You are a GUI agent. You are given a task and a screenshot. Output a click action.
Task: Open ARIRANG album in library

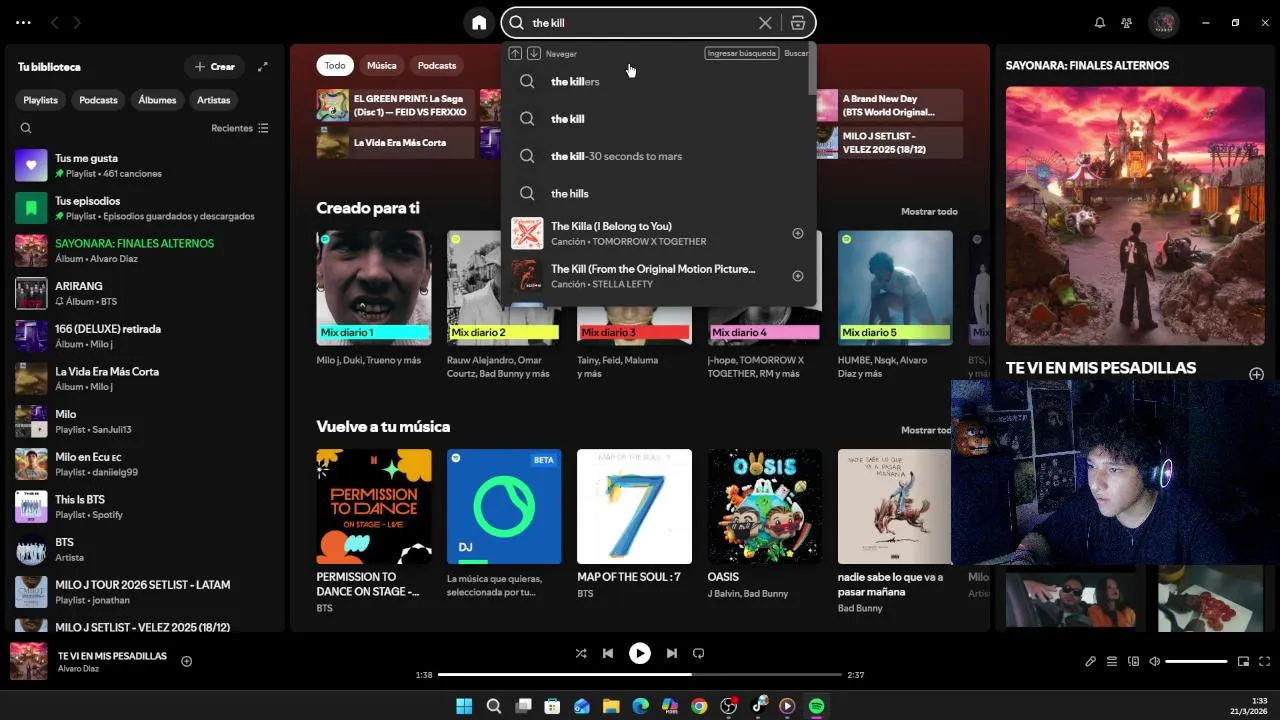(x=144, y=293)
